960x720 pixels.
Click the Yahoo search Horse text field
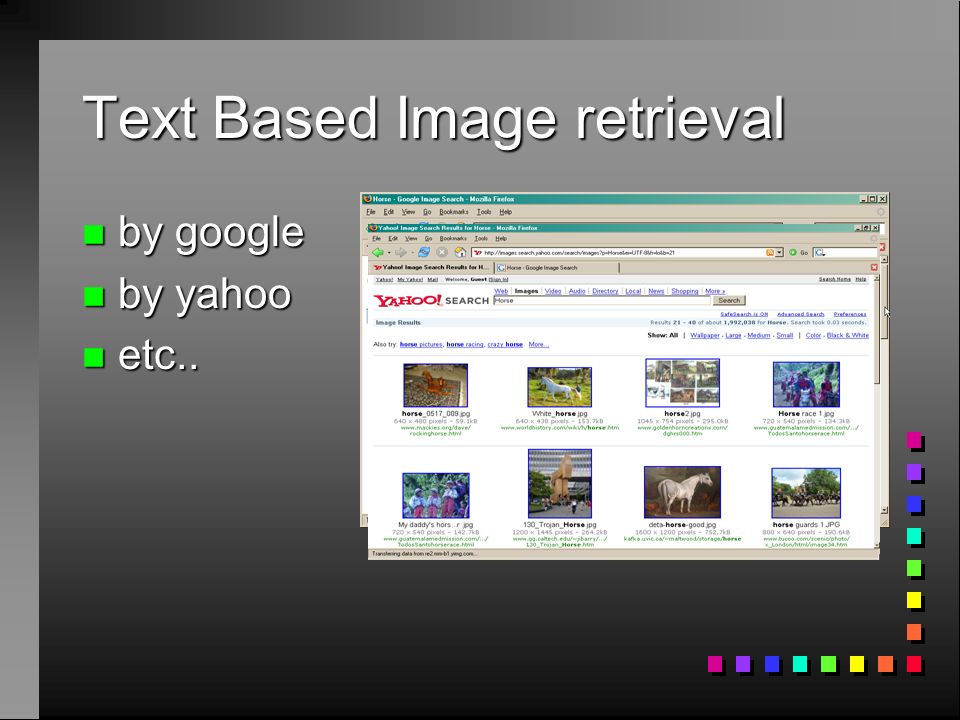pyautogui.click(x=602, y=301)
